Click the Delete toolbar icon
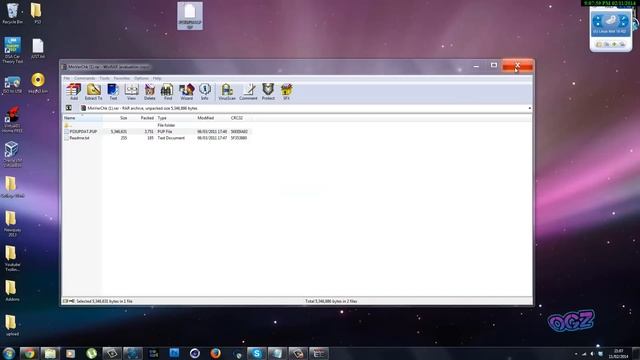Screen dimensions: 640x360 (149, 91)
